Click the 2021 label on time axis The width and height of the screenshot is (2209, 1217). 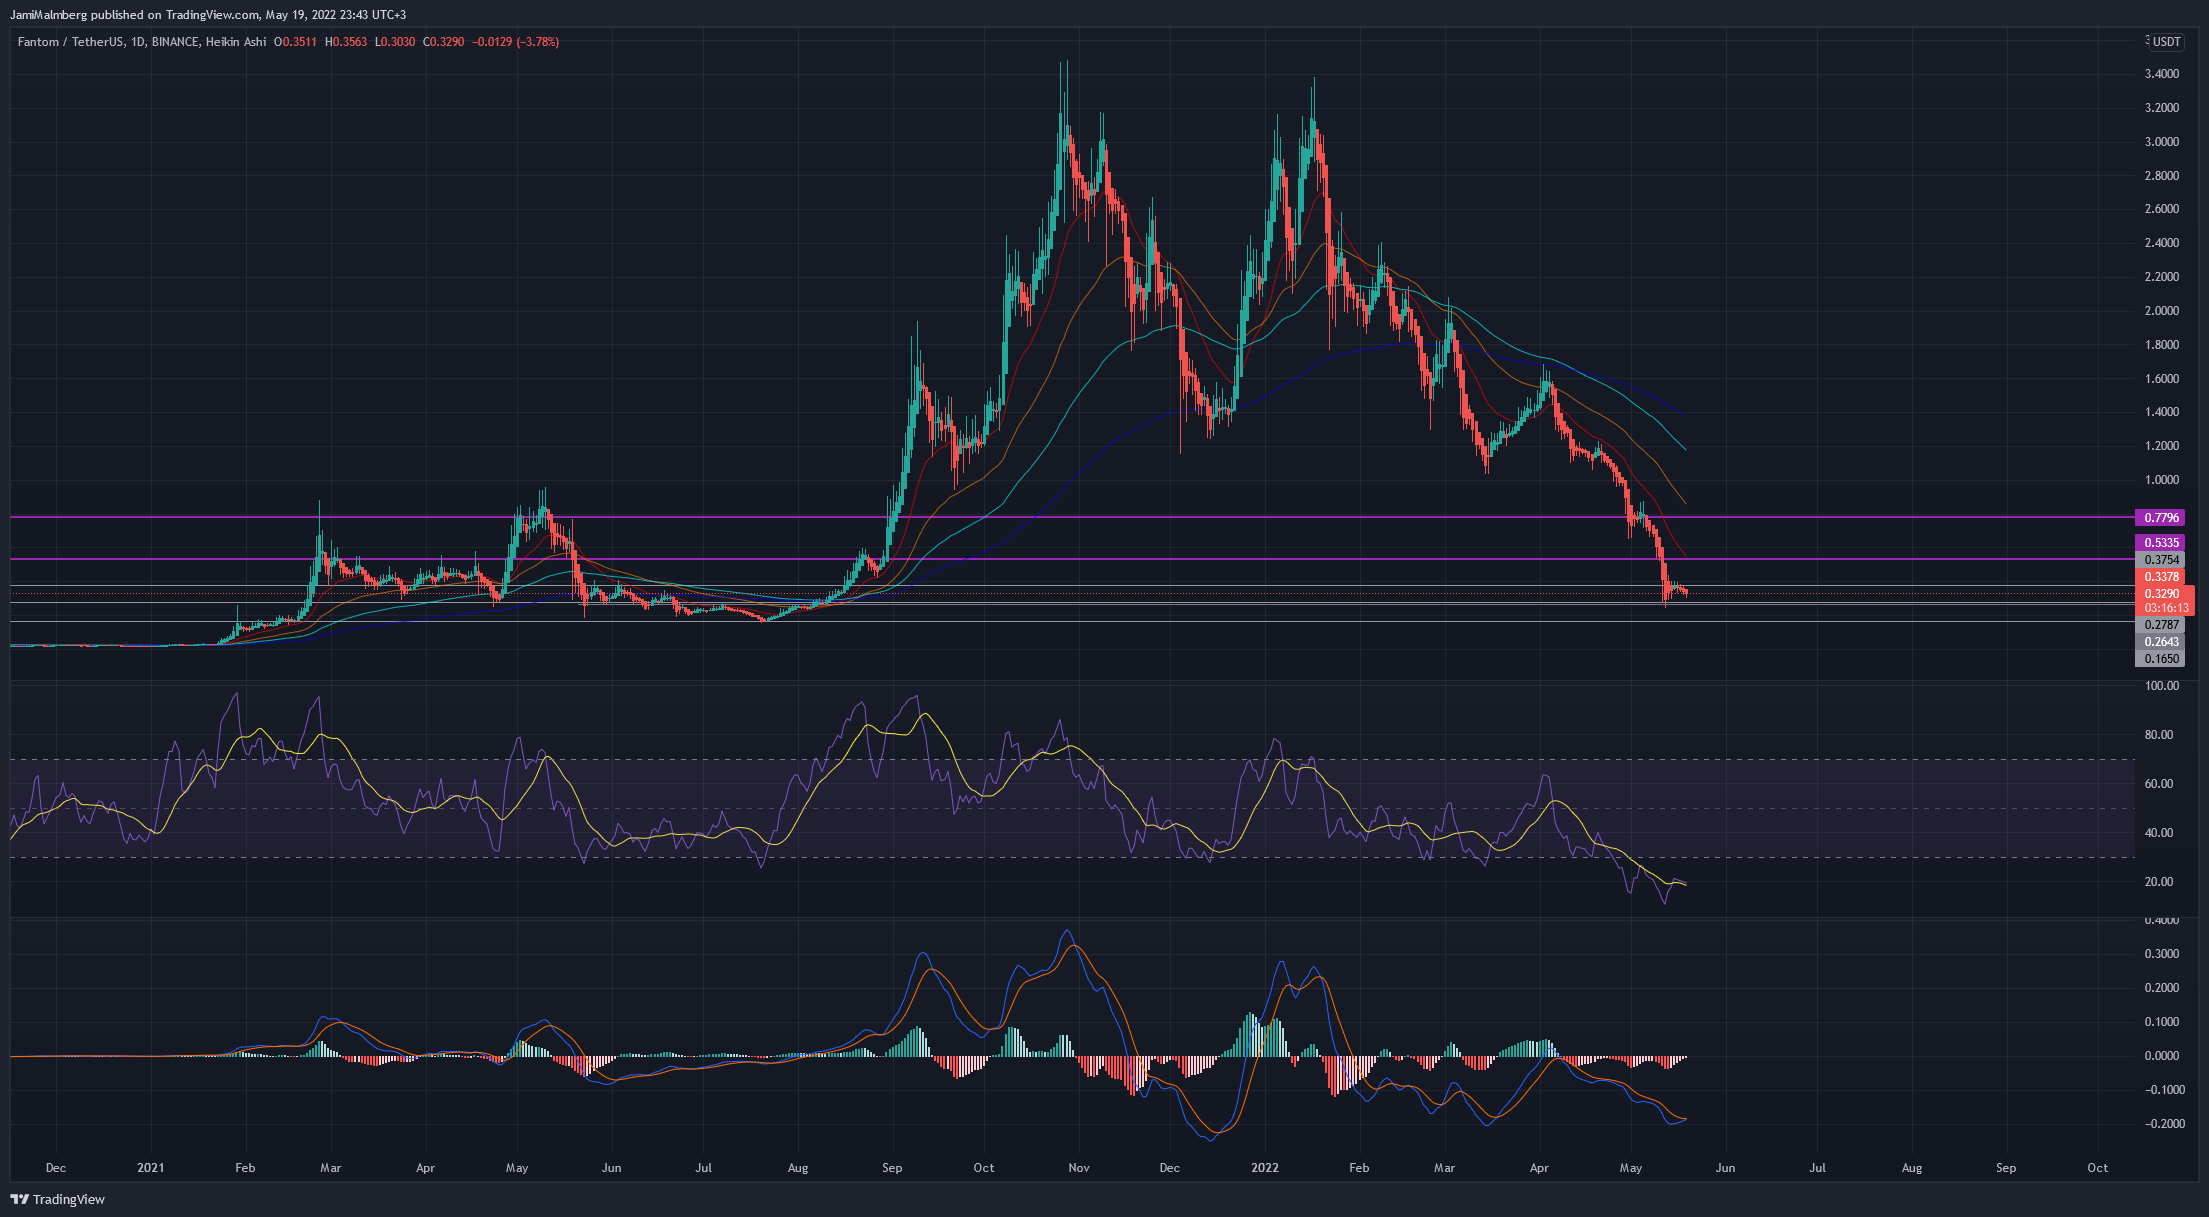point(151,1168)
